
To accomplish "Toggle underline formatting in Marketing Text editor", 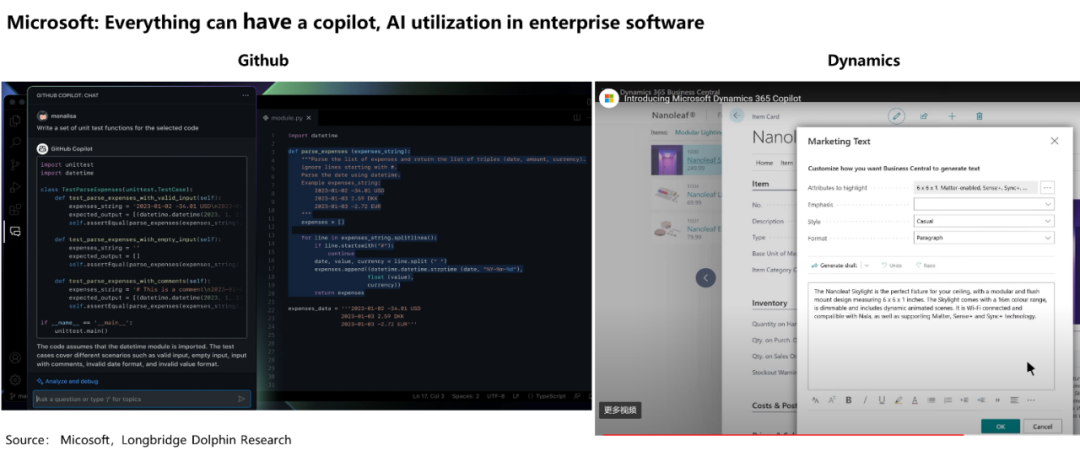I will point(881,400).
